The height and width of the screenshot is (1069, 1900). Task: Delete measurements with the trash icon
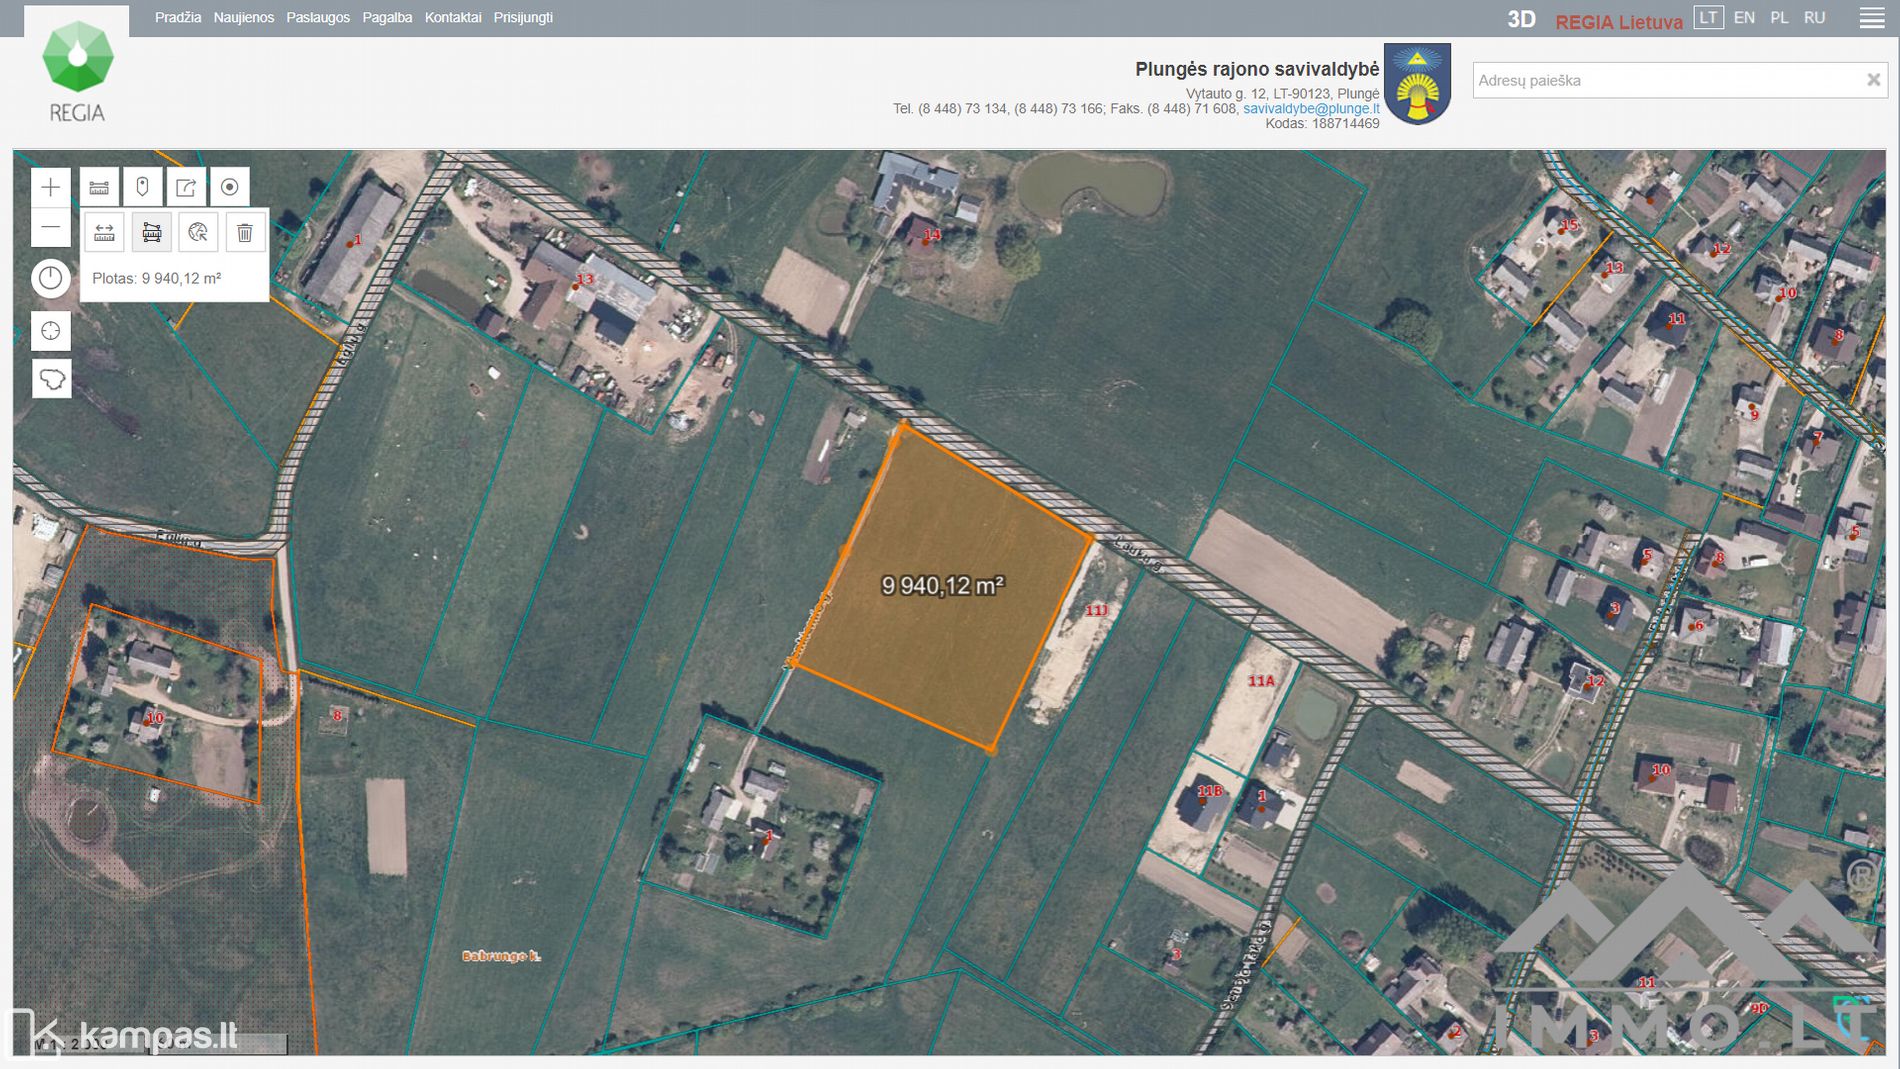pyautogui.click(x=244, y=233)
